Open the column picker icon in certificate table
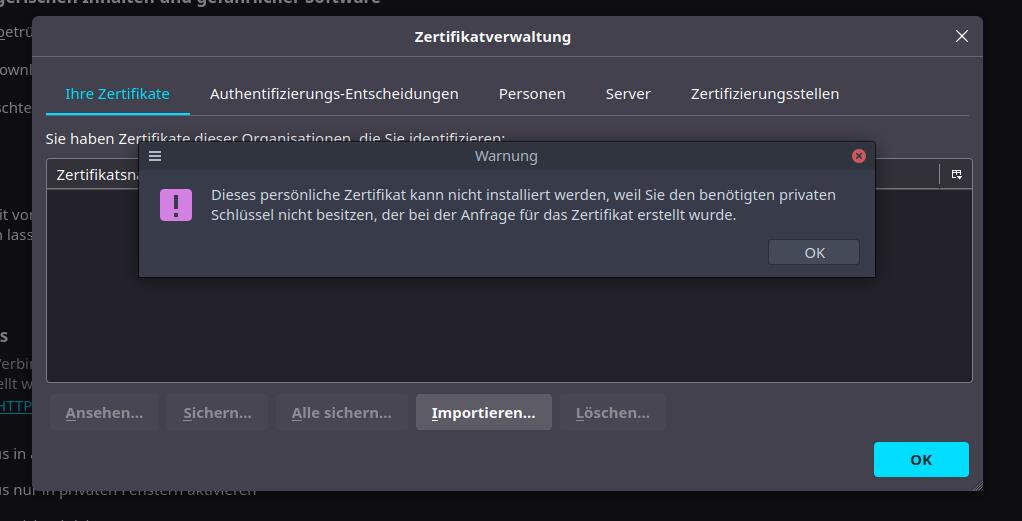Viewport: 1022px width, 521px height. pyautogui.click(x=956, y=174)
